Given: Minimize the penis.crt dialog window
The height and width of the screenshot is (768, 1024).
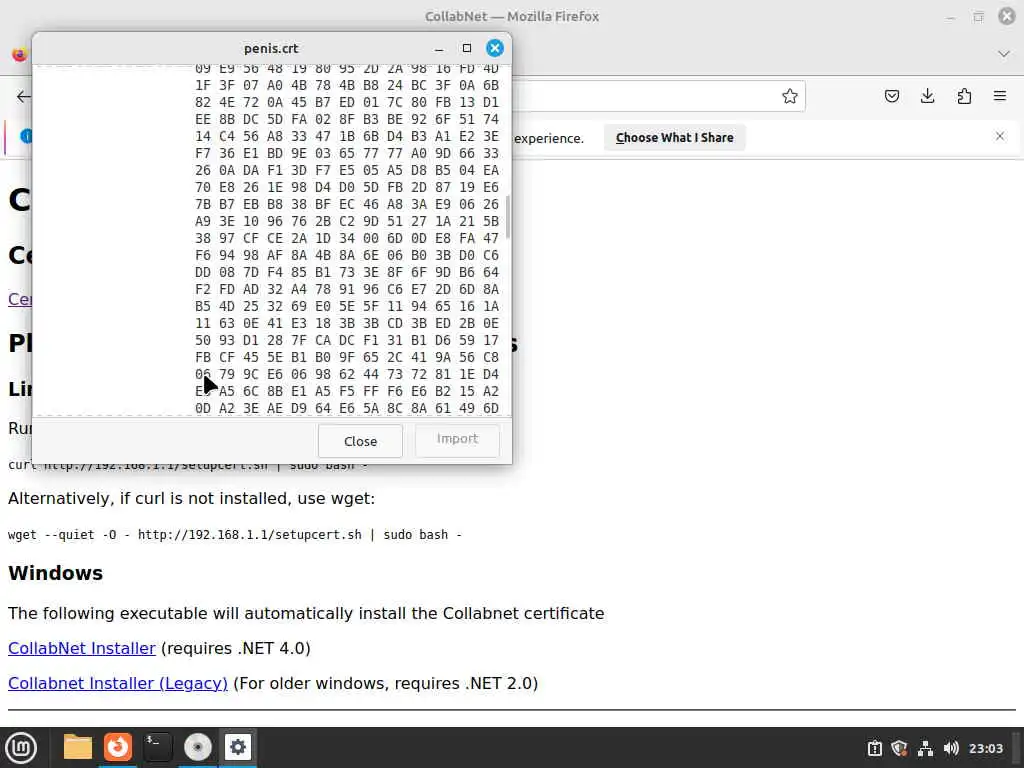Looking at the screenshot, I should (439, 49).
